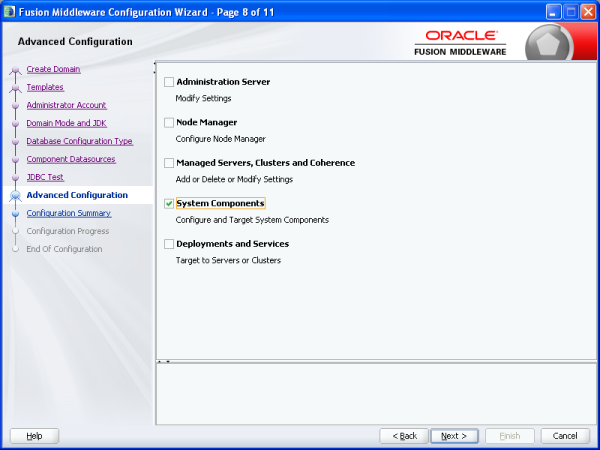The height and width of the screenshot is (450, 600).
Task: Enable Deployments and Services checkbox
Action: [169, 244]
